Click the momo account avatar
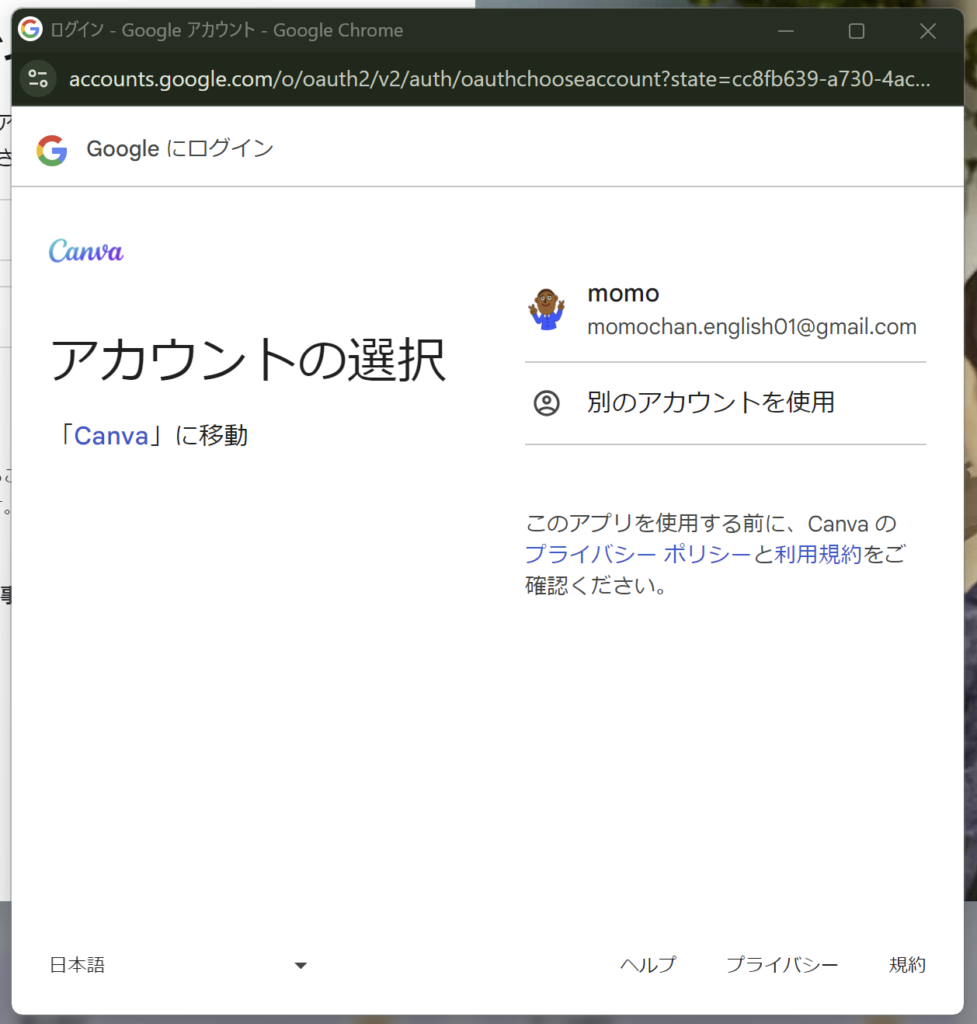This screenshot has width=977, height=1024. [x=546, y=310]
